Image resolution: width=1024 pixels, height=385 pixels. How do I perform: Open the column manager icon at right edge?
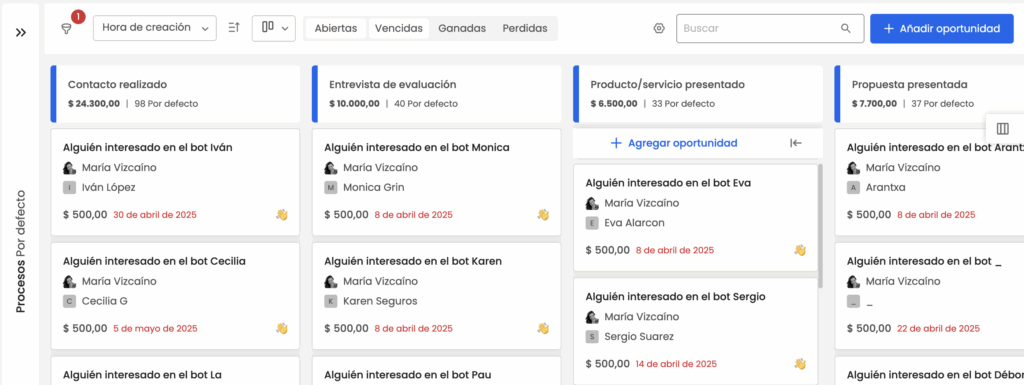1003,129
